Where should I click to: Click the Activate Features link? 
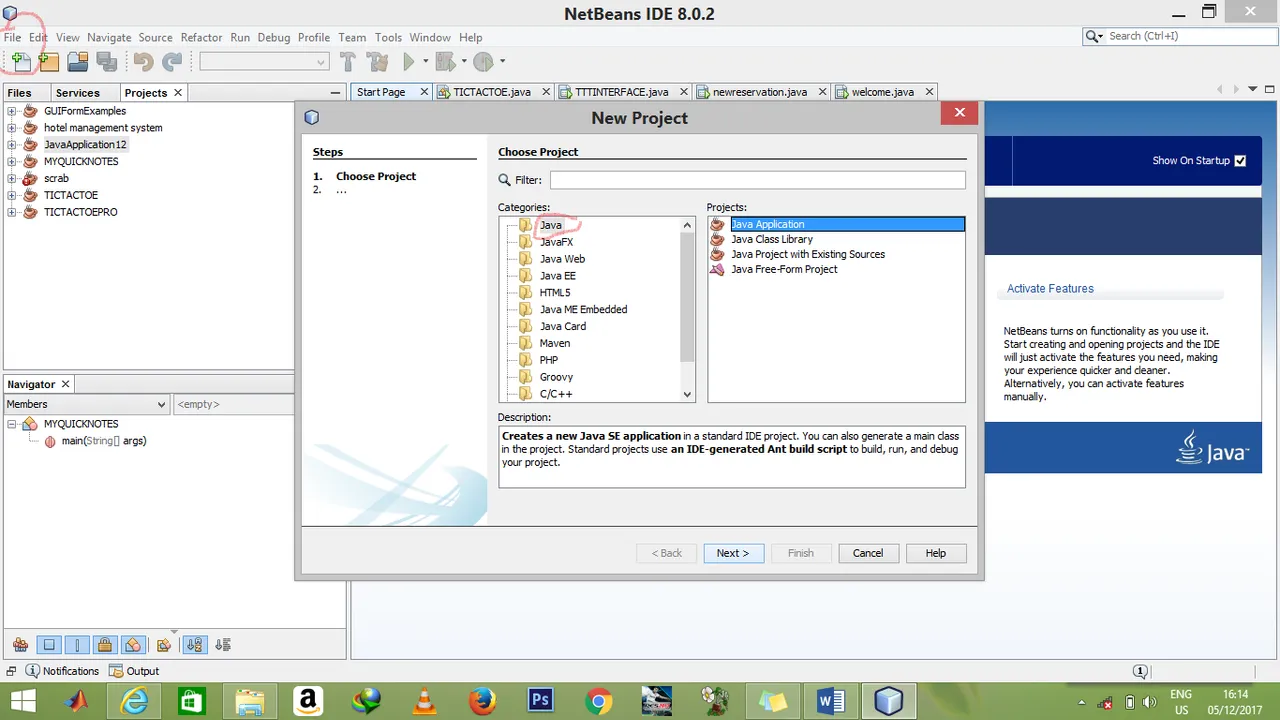(1050, 289)
